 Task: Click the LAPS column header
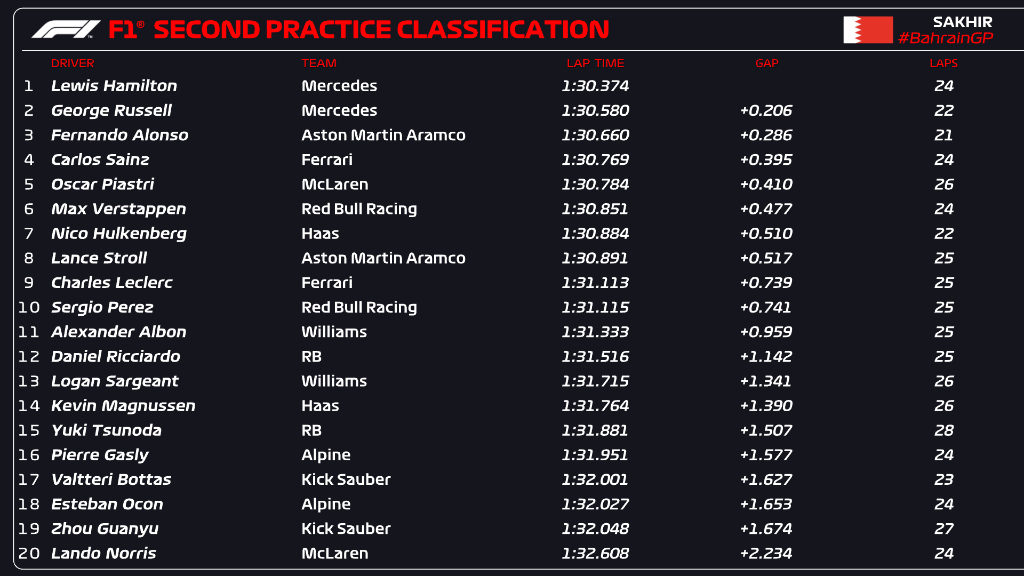tap(943, 63)
